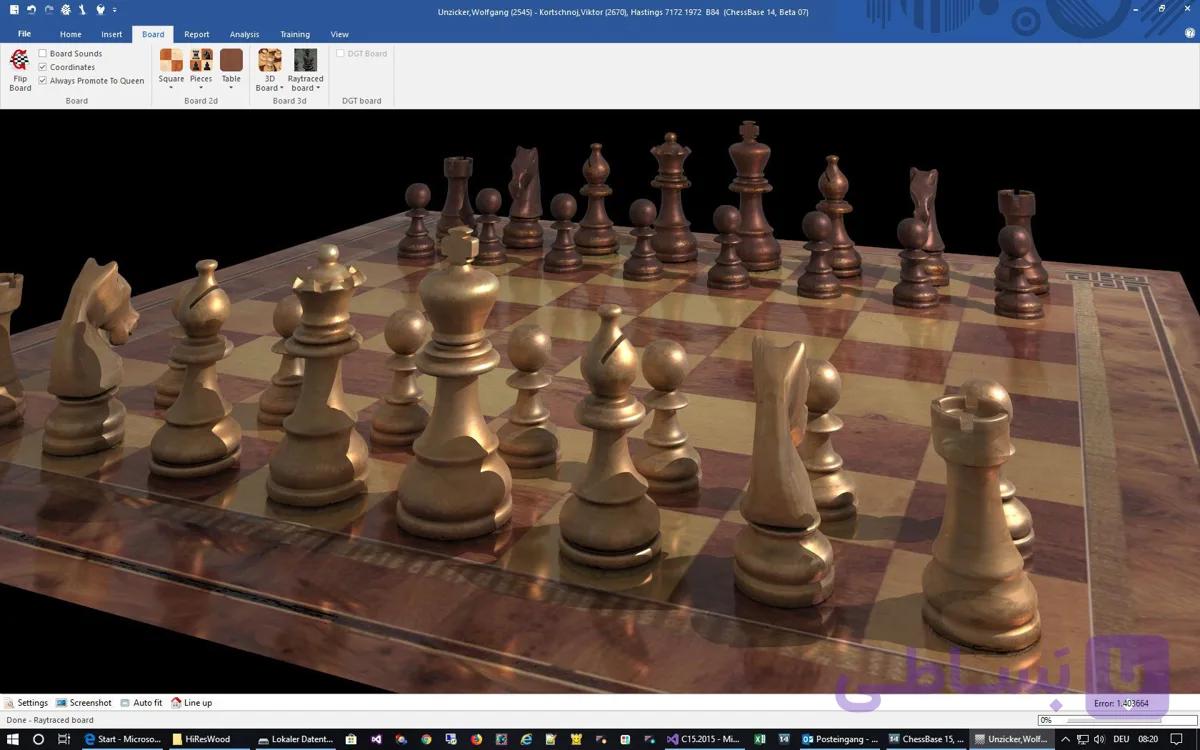Open Settings in the bottom board toolbar

26,703
